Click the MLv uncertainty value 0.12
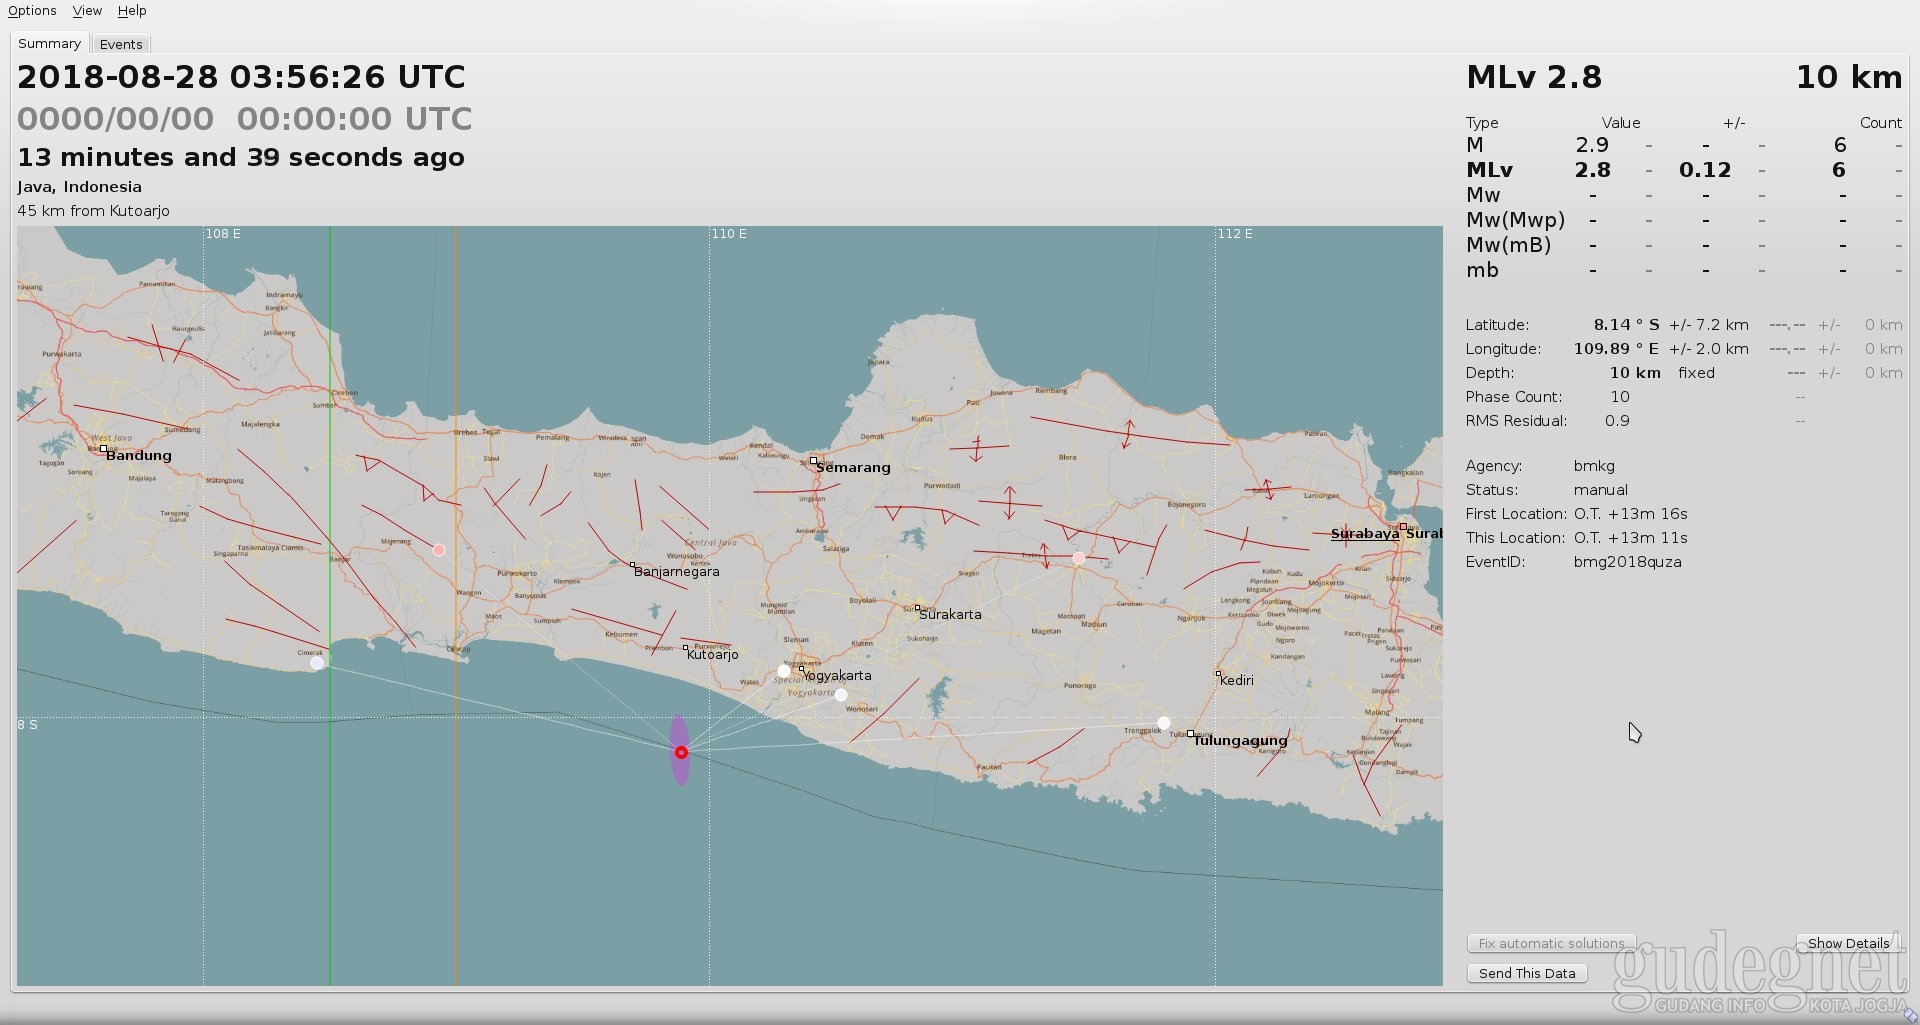Image resolution: width=1920 pixels, height=1025 pixels. click(x=1705, y=170)
